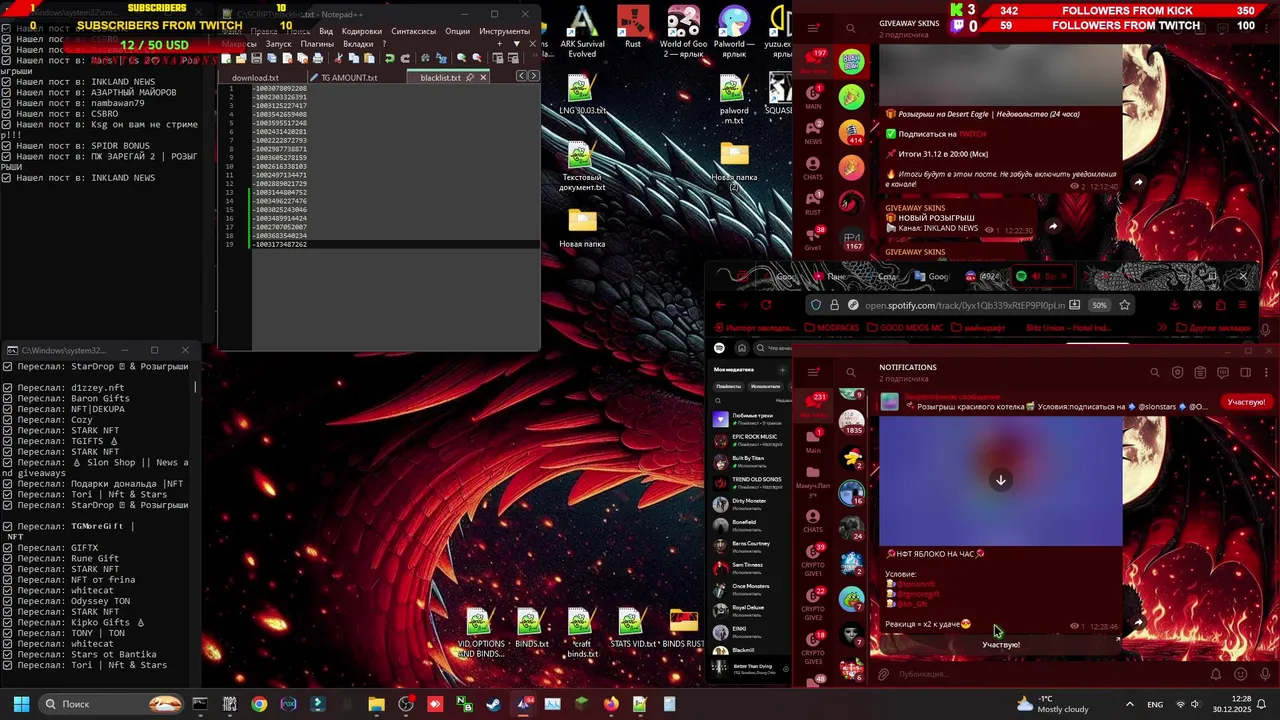Click forward arrow beside НФТ ЯБЛОКО post
This screenshot has height=720, width=1280.
click(x=1138, y=623)
